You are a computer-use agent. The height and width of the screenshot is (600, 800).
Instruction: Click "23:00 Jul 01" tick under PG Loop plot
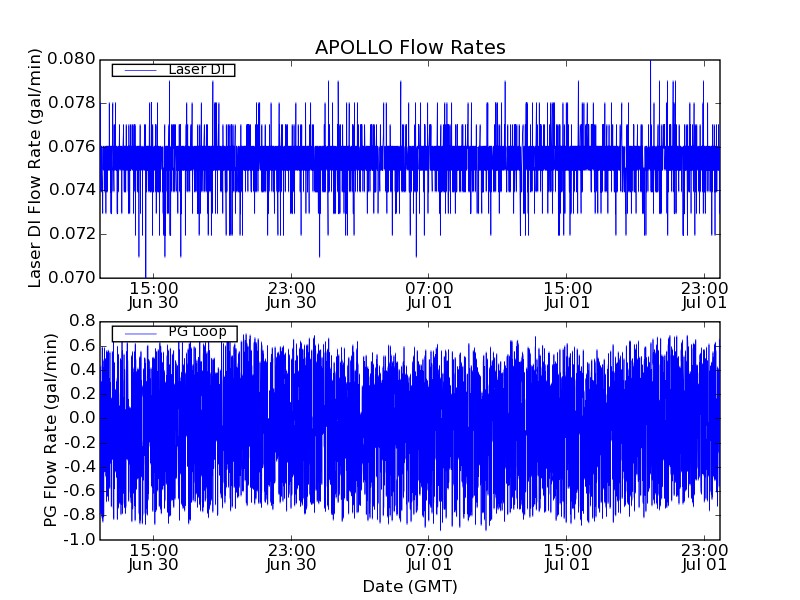[x=705, y=558]
